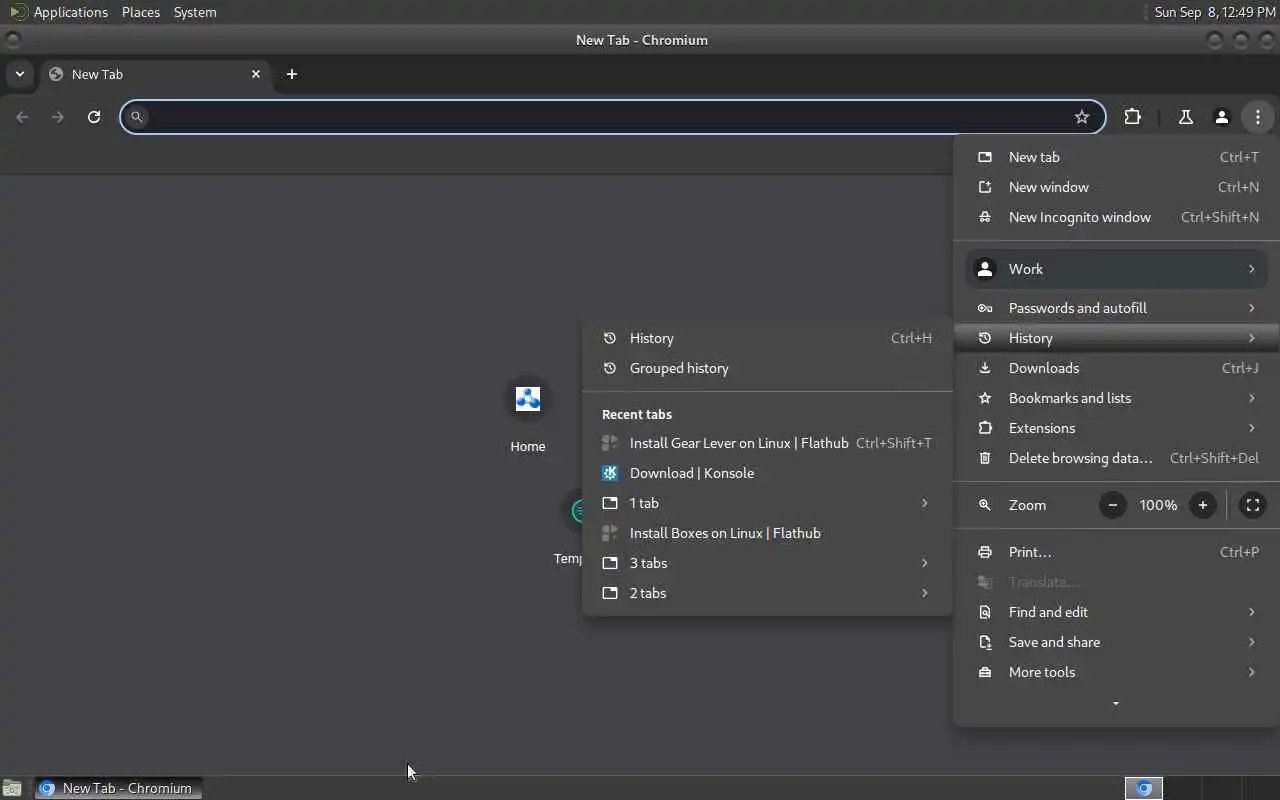The image size is (1280, 800).
Task: Click the menu's scroll-down arrow
Action: (1116, 704)
